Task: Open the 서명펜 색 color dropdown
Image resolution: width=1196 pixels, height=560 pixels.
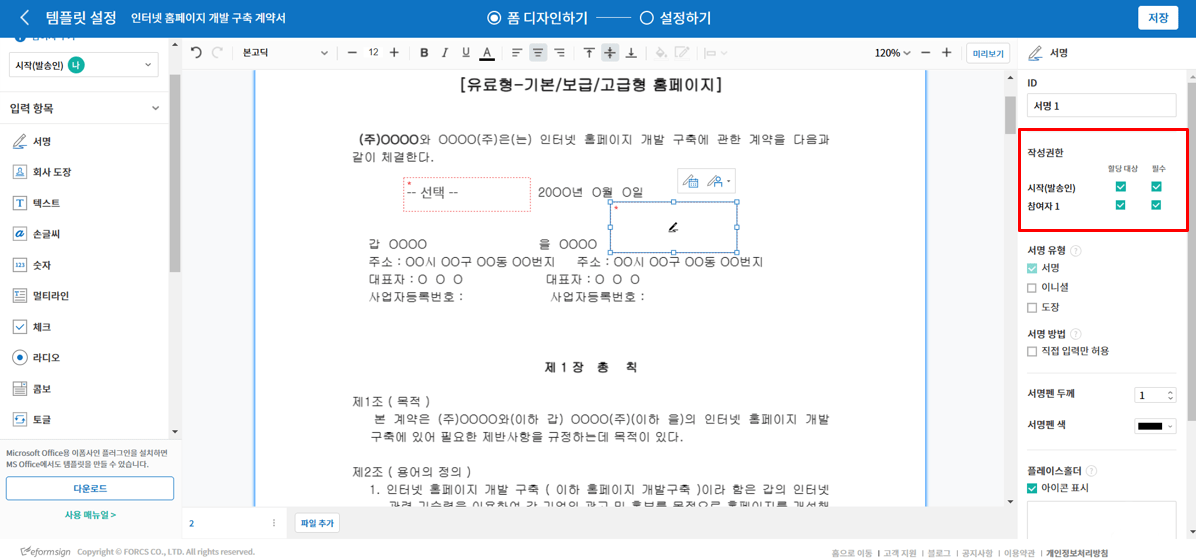Action: click(1156, 426)
